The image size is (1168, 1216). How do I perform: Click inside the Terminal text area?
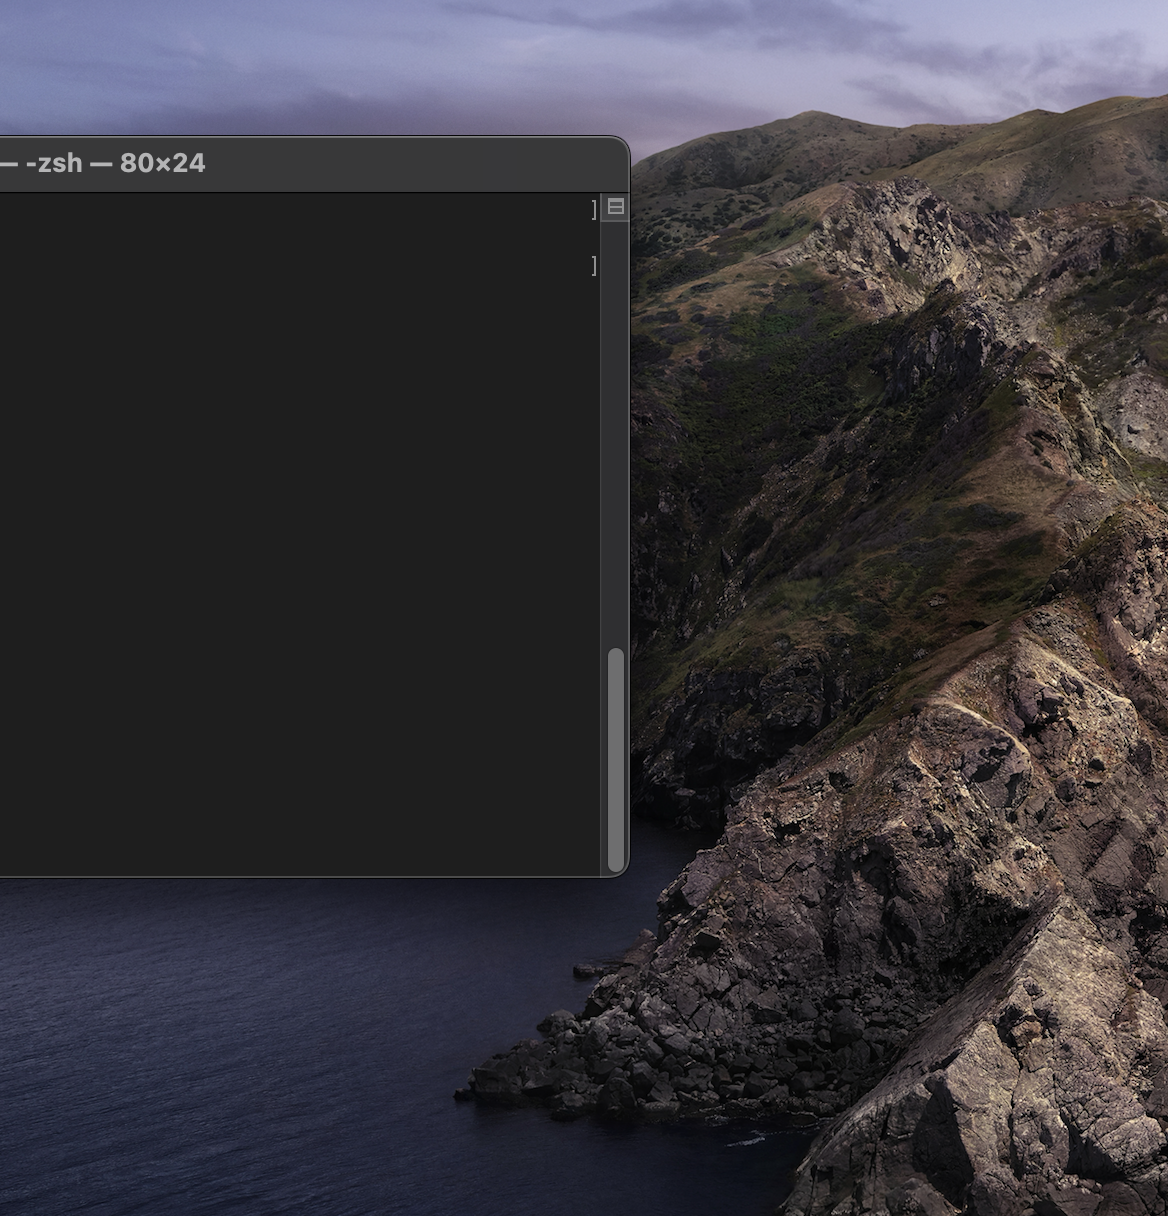tap(299, 535)
